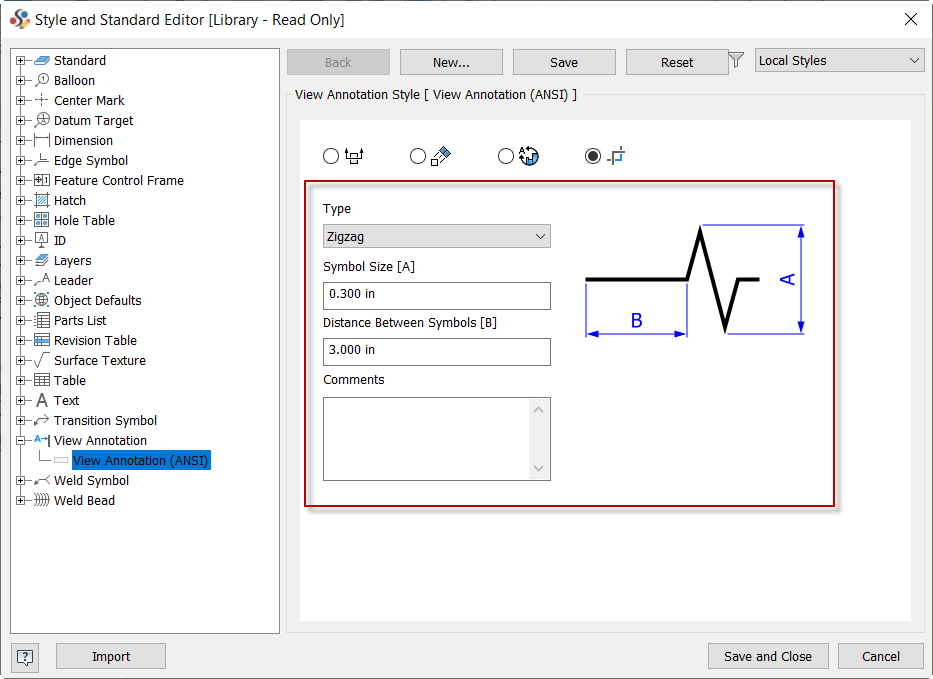Click the Surface Texture icon
The image size is (933, 679).
point(42,360)
